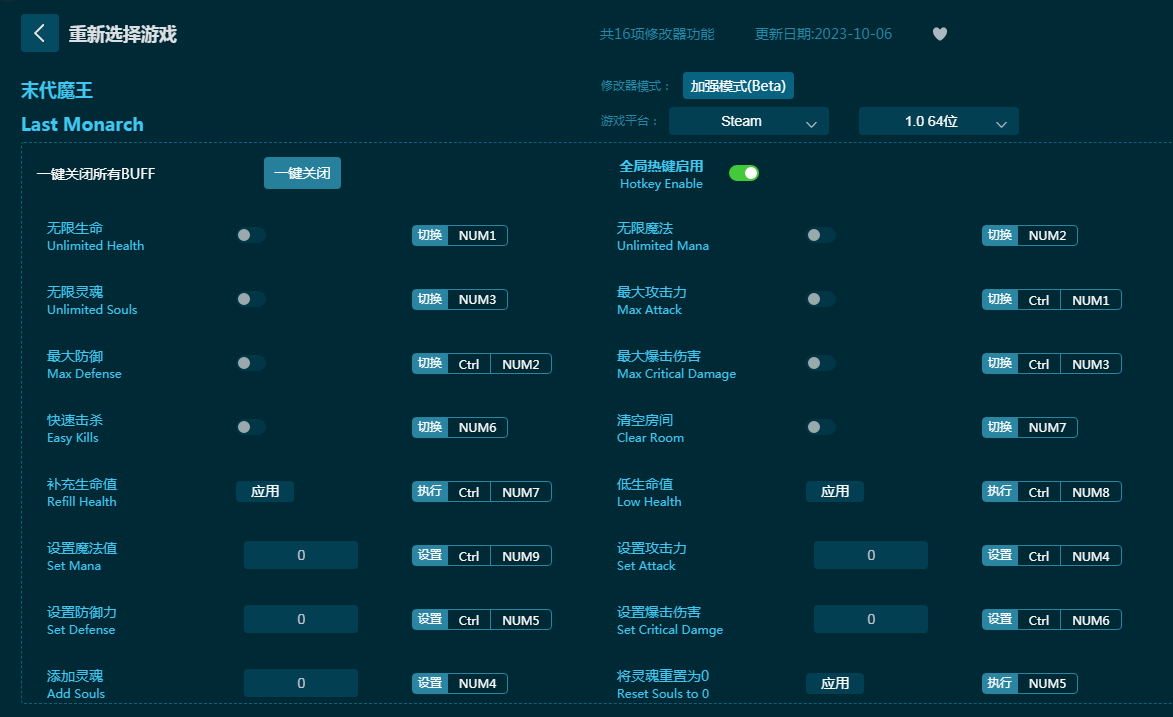Viewport: 1173px width, 717px height.
Task: Enable the Unlimited Health toggle
Action: pyautogui.click(x=250, y=235)
